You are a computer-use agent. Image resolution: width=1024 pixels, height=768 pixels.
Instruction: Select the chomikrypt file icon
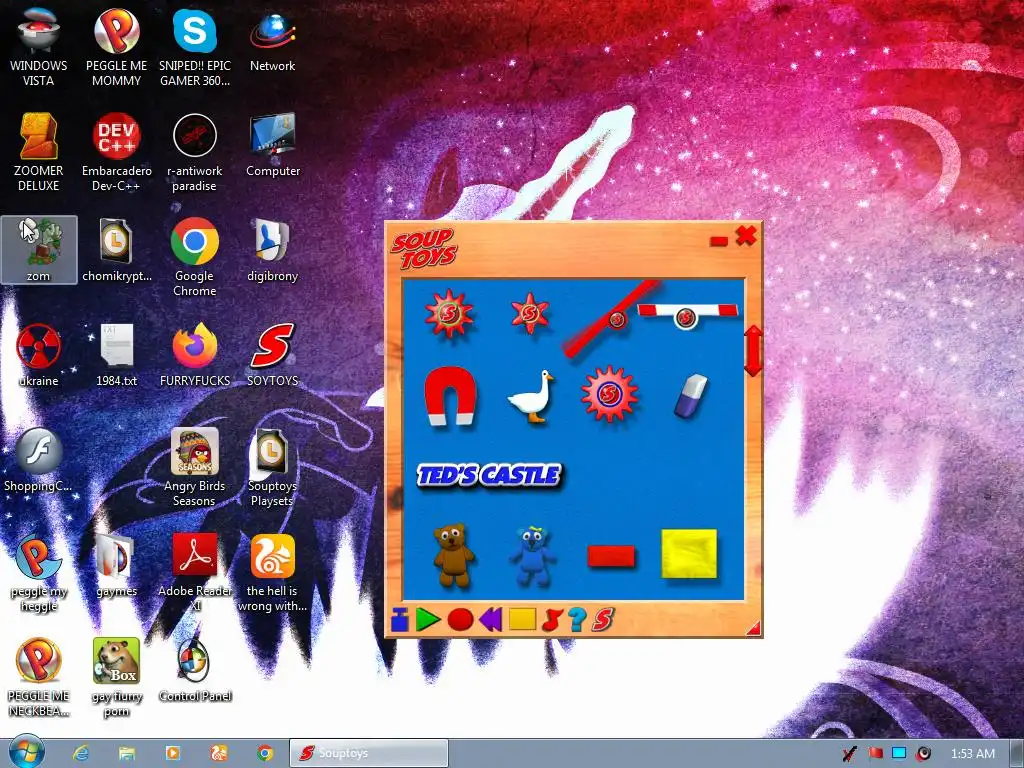[x=116, y=251]
